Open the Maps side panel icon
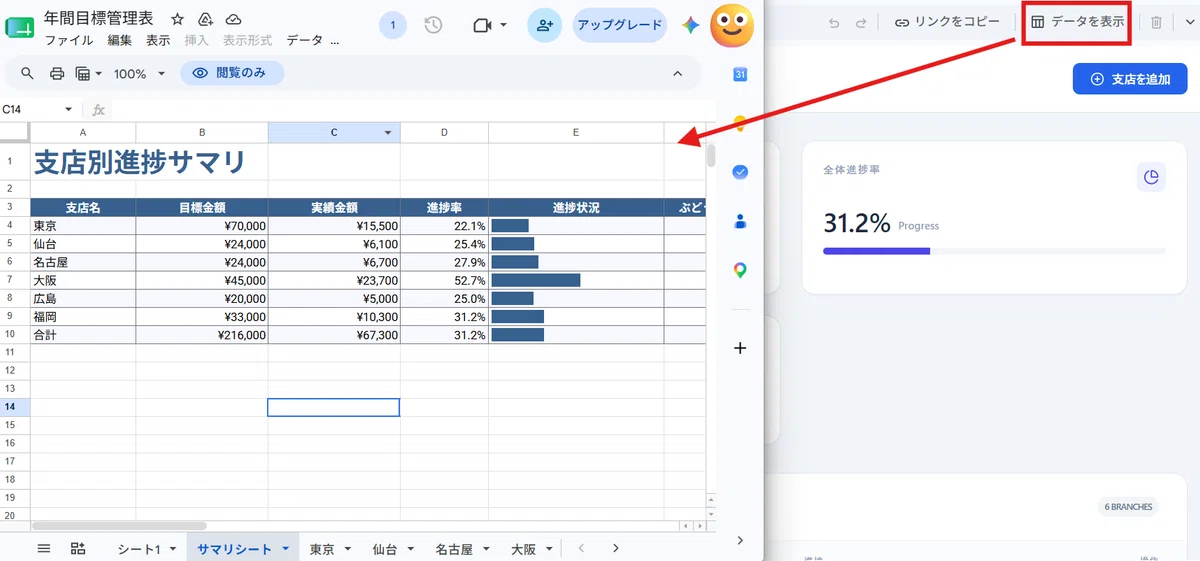The image size is (1200, 561). click(740, 270)
